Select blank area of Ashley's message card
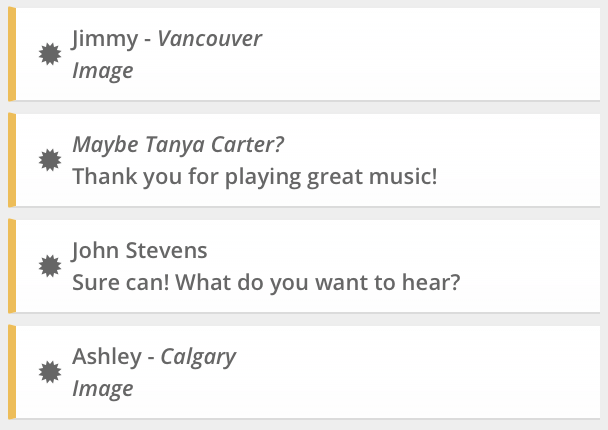Viewport: 608px width, 430px height. coord(427,372)
